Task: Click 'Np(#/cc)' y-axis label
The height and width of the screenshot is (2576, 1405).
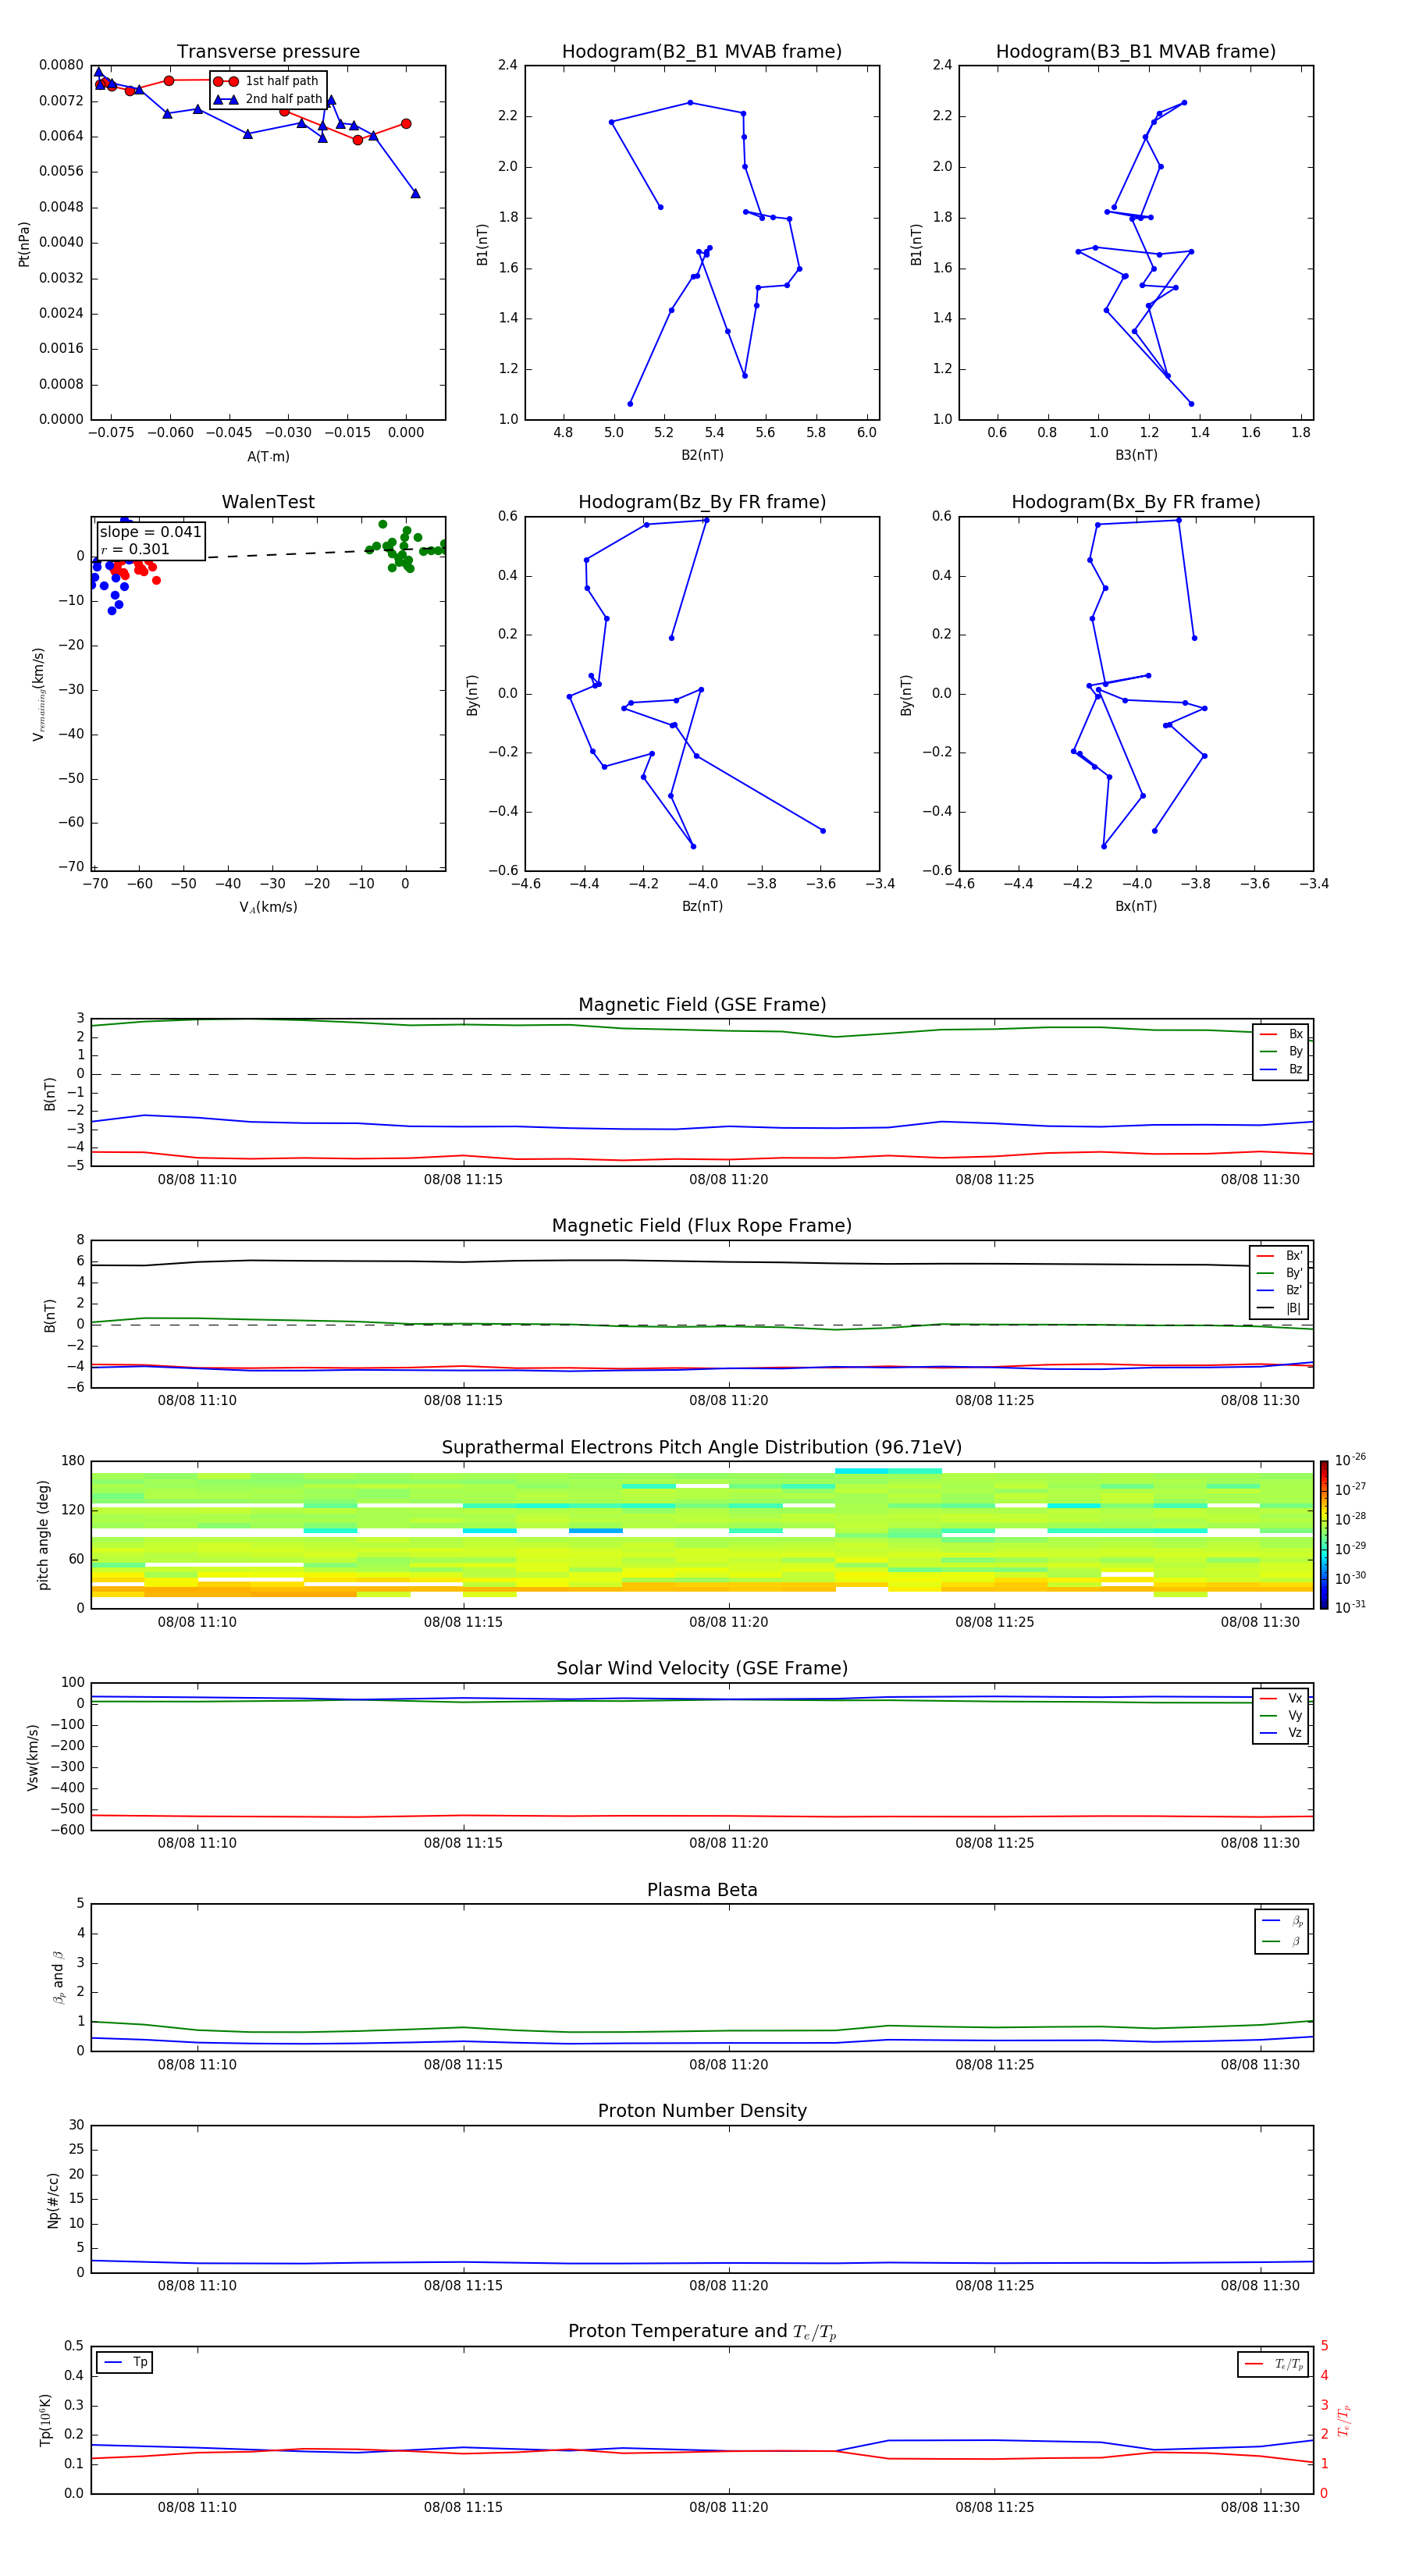Action: [53, 2200]
